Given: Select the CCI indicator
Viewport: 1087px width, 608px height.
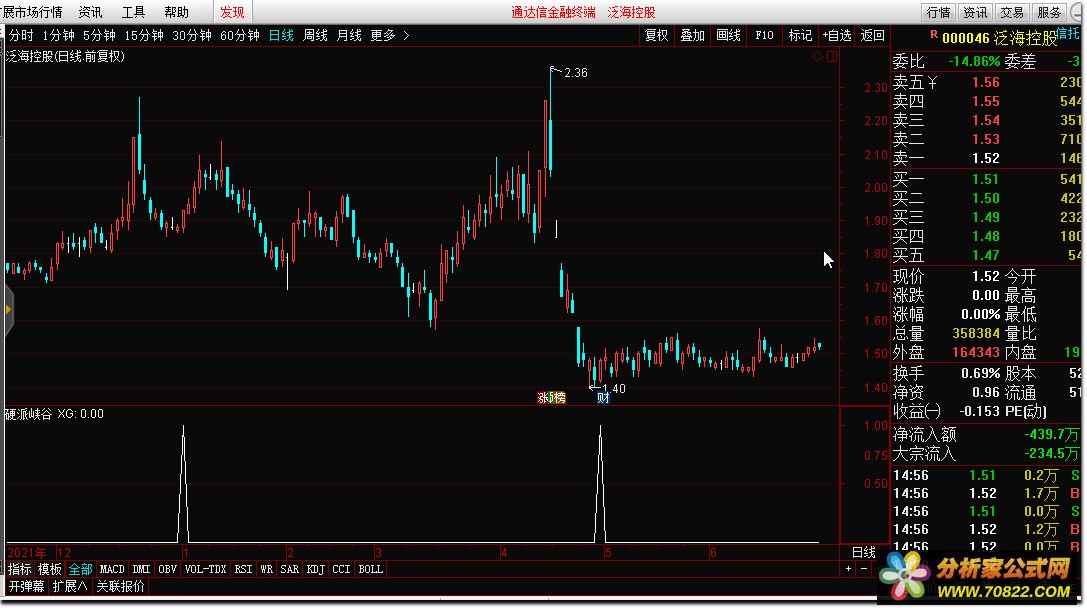Looking at the screenshot, I should [341, 569].
